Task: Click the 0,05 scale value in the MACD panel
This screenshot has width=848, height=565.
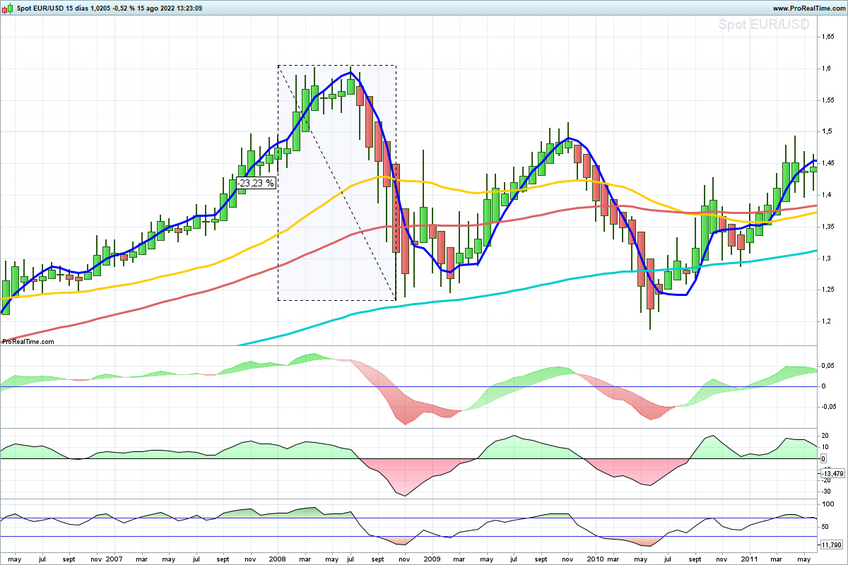Action: 827,366
